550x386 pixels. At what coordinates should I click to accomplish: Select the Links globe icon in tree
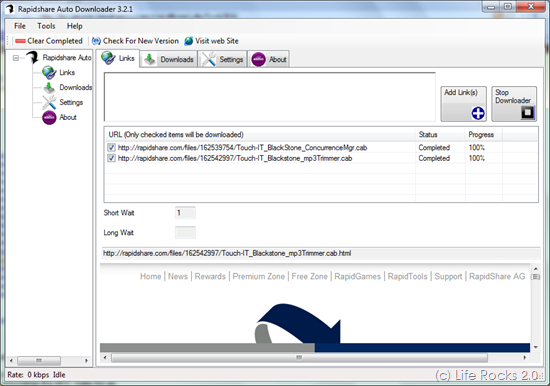pyautogui.click(x=49, y=73)
